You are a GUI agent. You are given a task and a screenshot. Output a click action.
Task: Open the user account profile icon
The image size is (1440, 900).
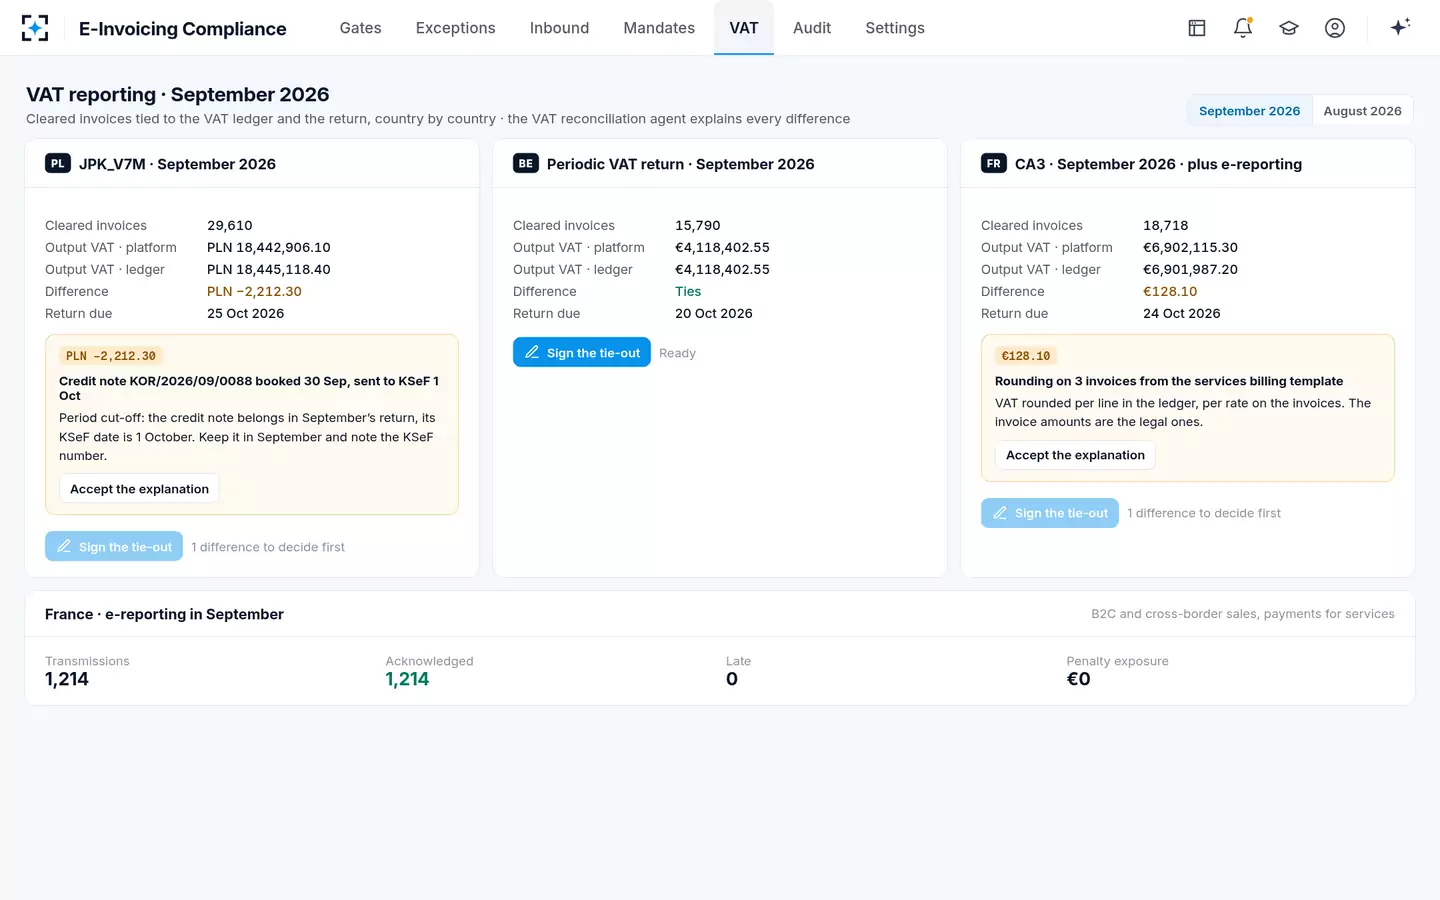coord(1335,28)
